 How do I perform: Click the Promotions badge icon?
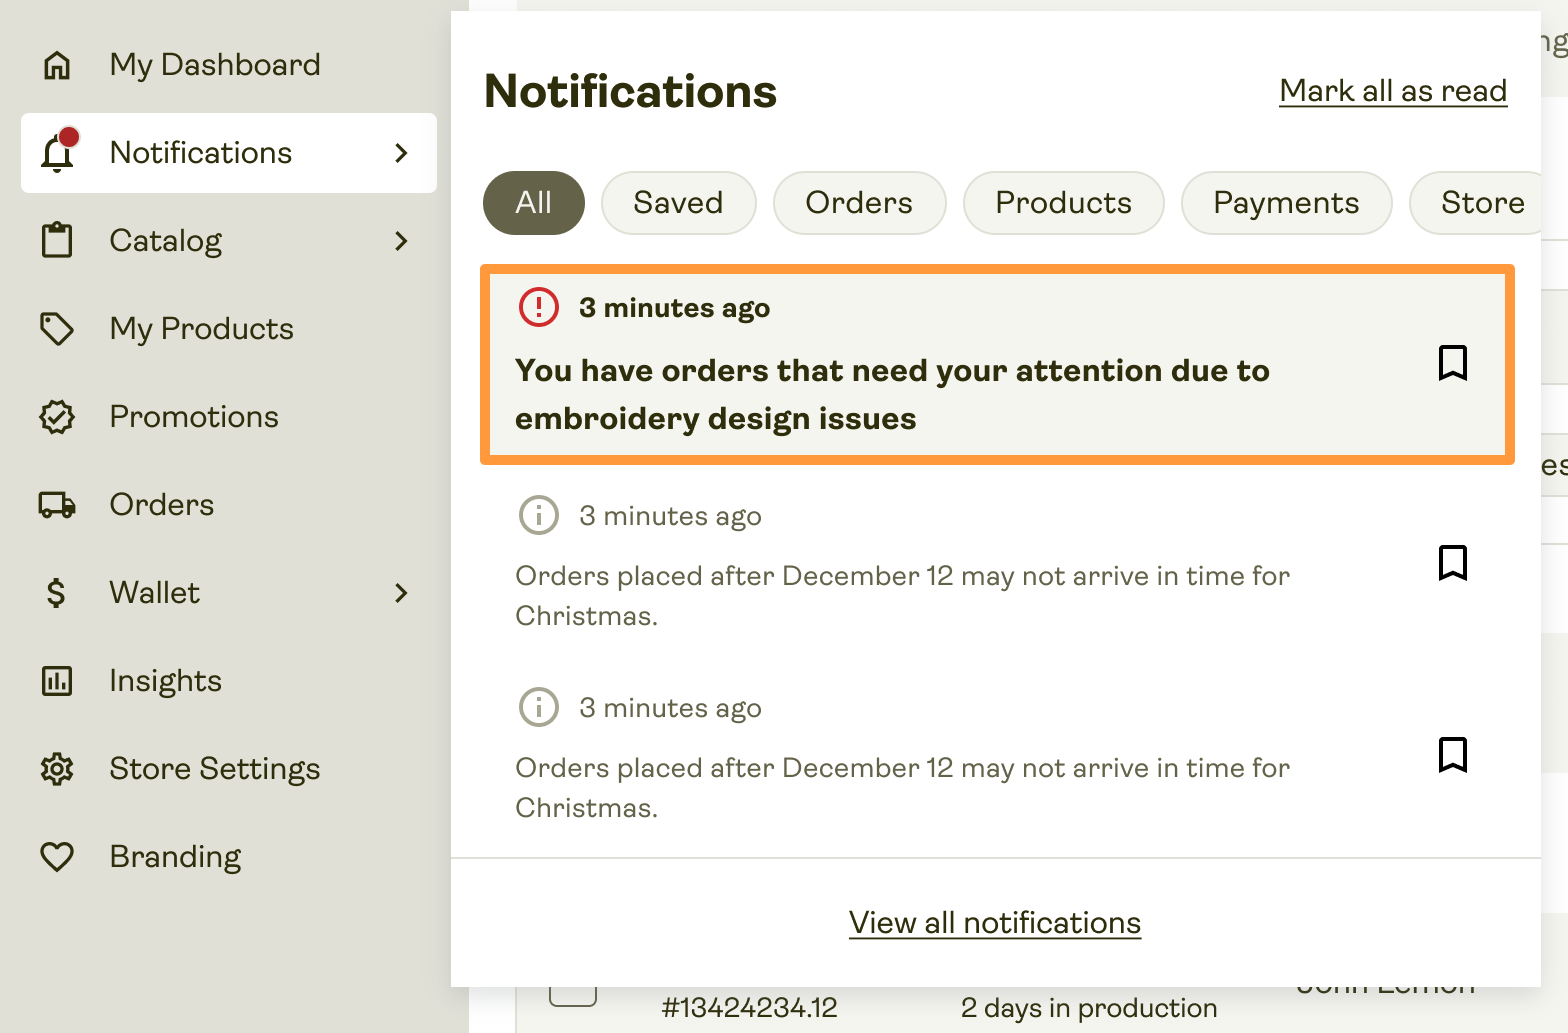click(x=57, y=417)
